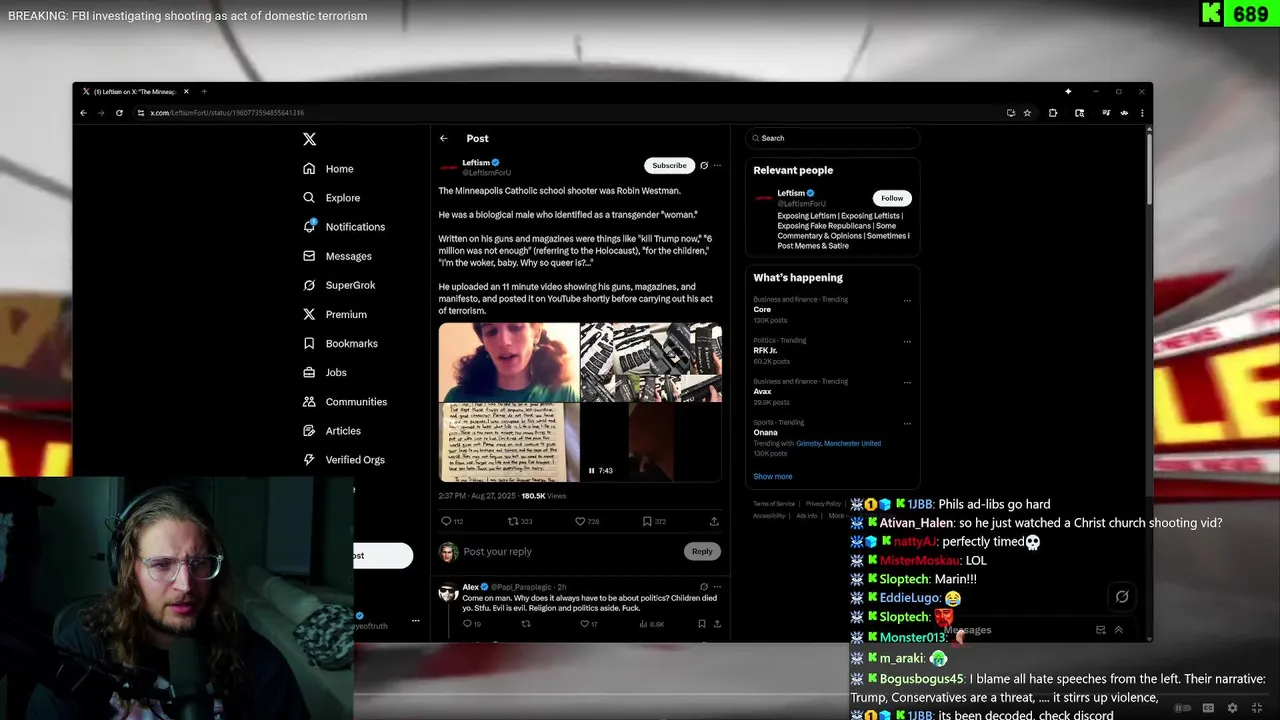The image size is (1280, 720).
Task: Click the X Search box
Action: pyautogui.click(x=832, y=138)
